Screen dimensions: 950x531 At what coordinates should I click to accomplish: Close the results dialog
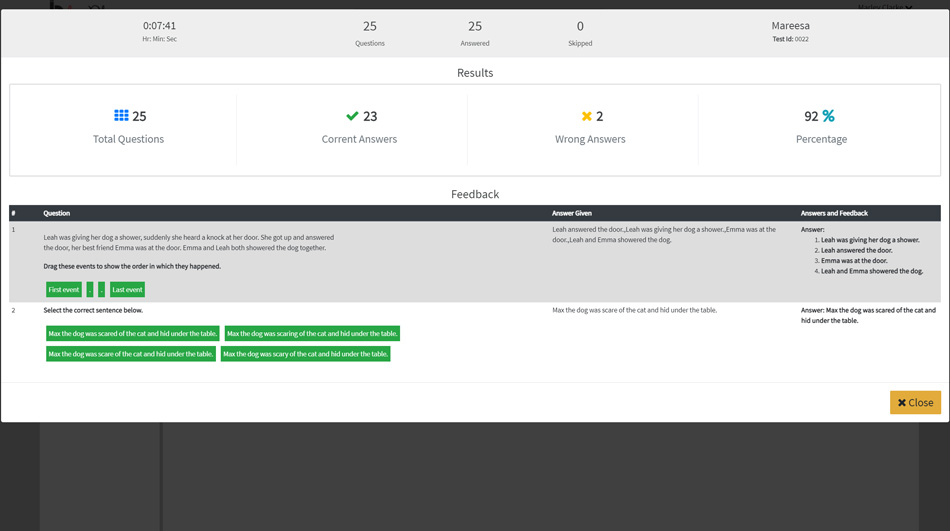tap(915, 402)
